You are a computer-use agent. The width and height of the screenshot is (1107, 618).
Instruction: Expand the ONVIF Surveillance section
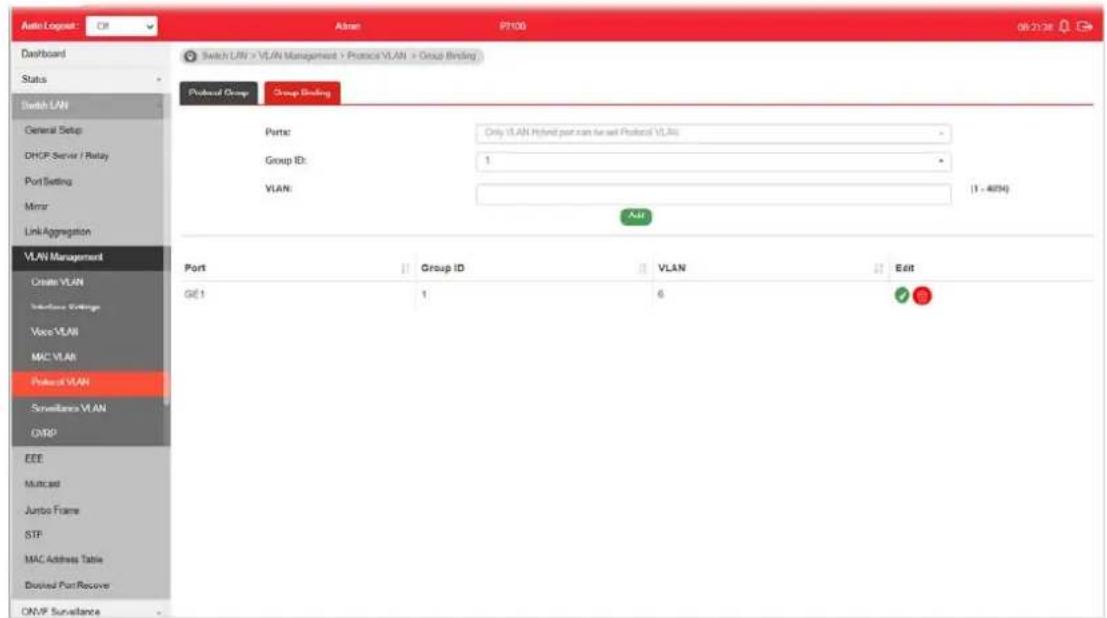tap(90, 611)
